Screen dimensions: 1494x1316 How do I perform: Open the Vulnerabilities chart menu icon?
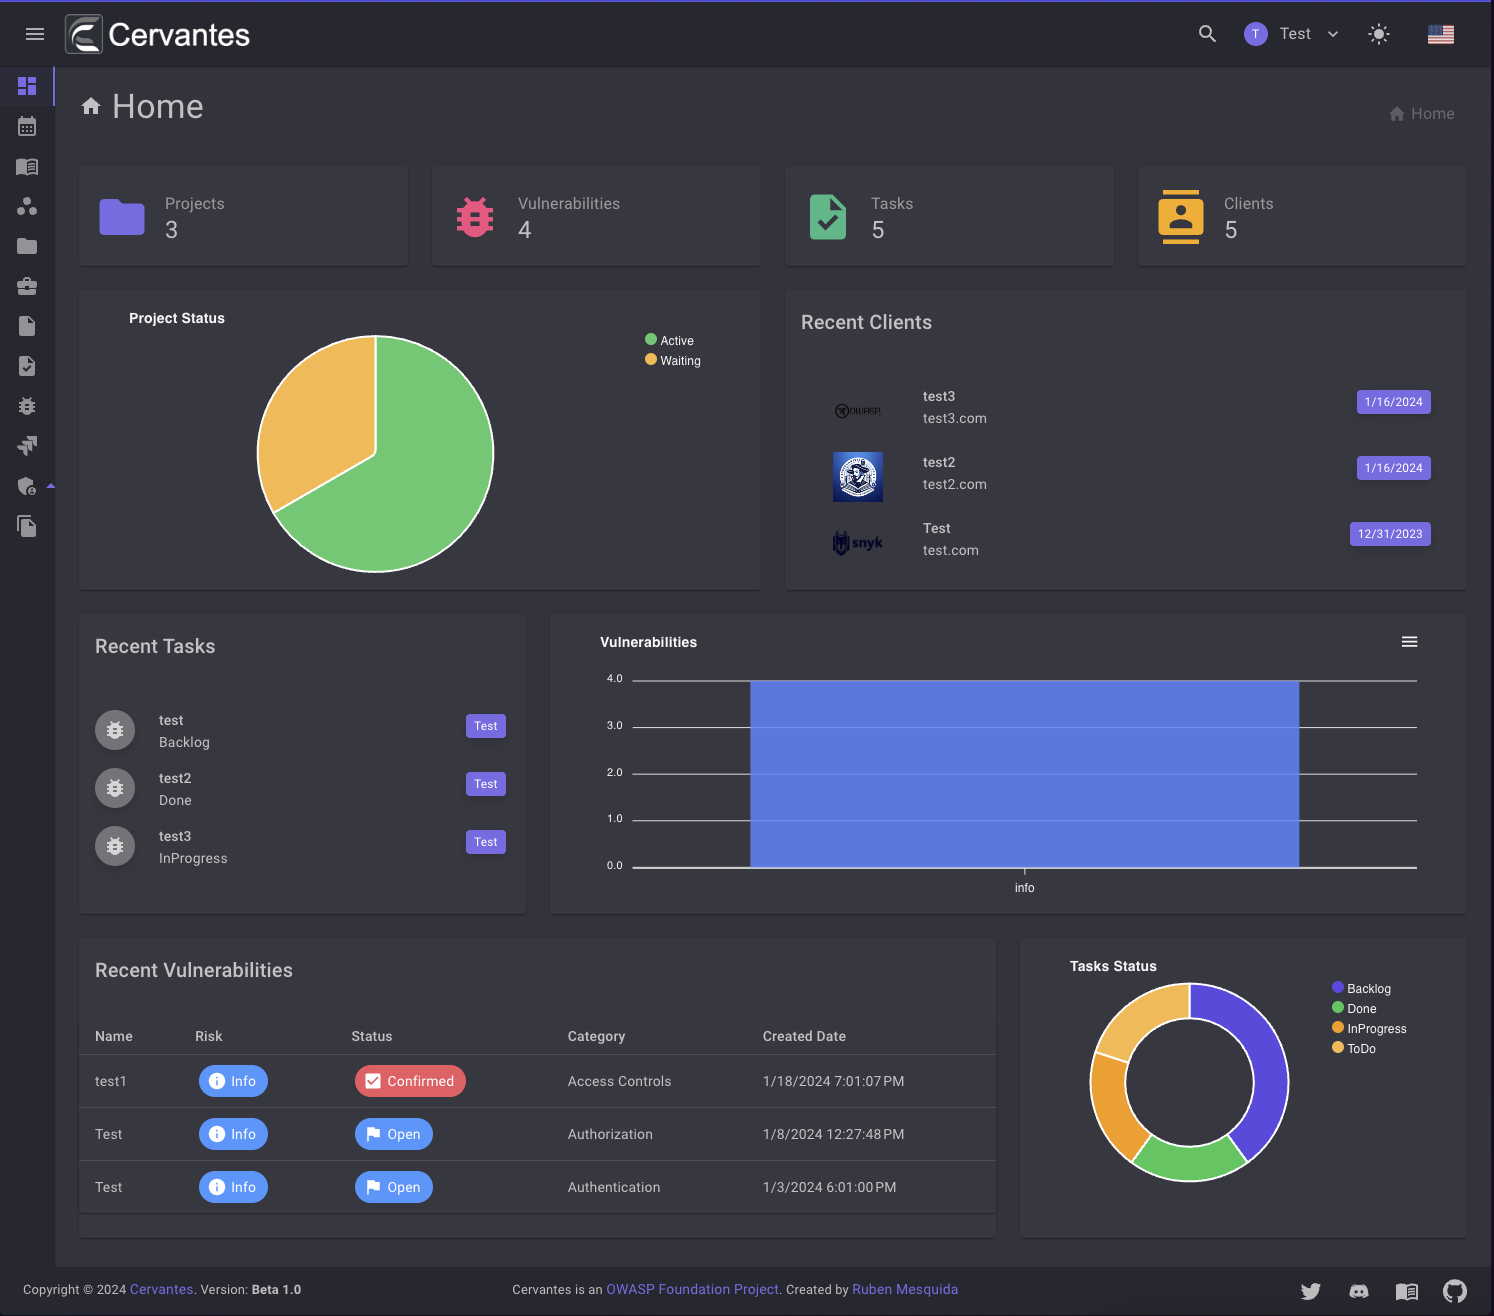click(x=1409, y=642)
